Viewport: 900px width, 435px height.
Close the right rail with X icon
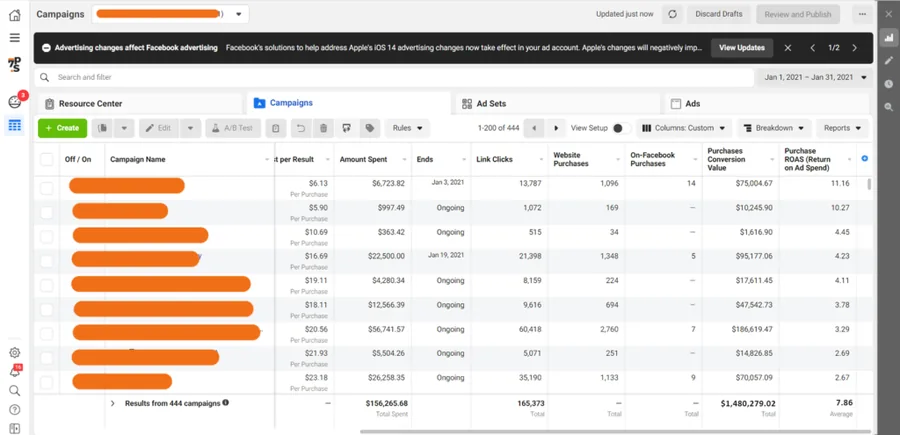(889, 14)
